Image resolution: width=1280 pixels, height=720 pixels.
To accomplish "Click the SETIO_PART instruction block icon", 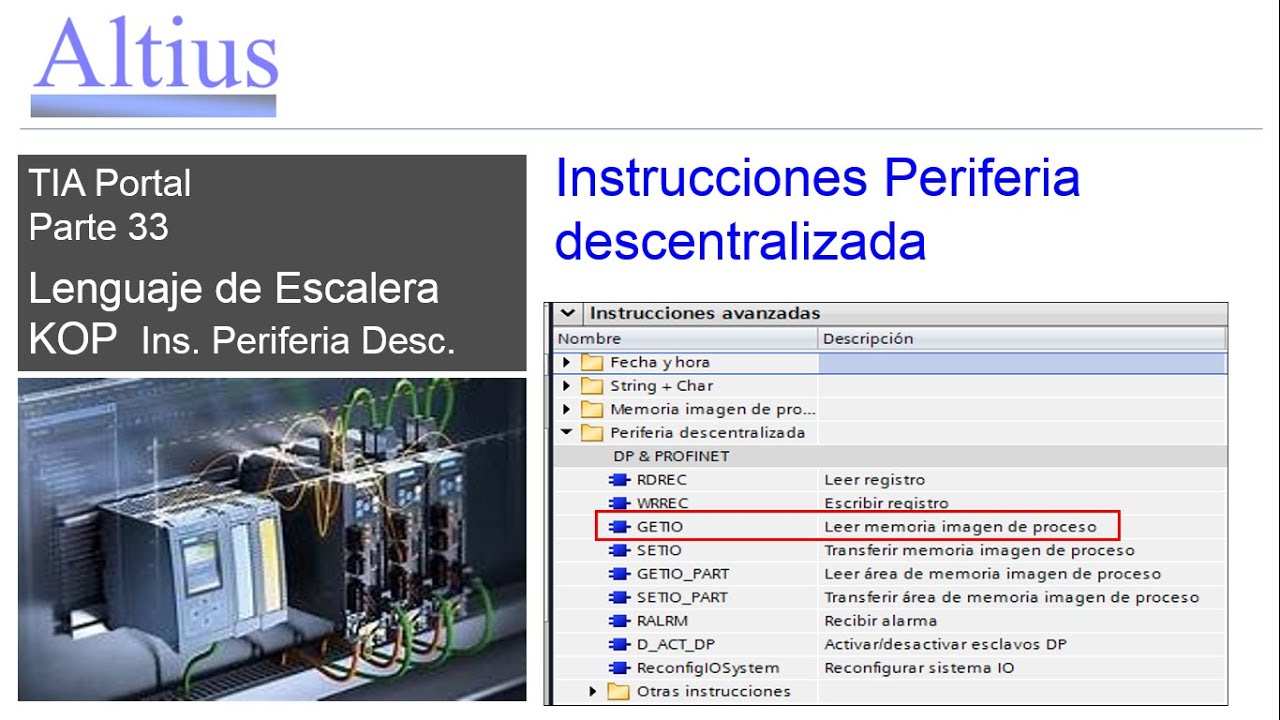I will click(x=620, y=597).
